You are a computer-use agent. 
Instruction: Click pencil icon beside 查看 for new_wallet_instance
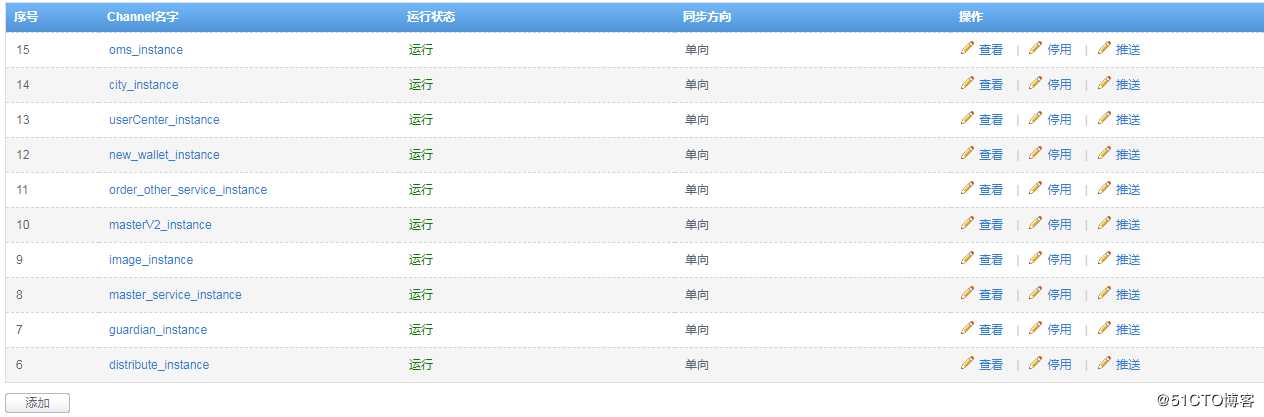[x=967, y=153]
